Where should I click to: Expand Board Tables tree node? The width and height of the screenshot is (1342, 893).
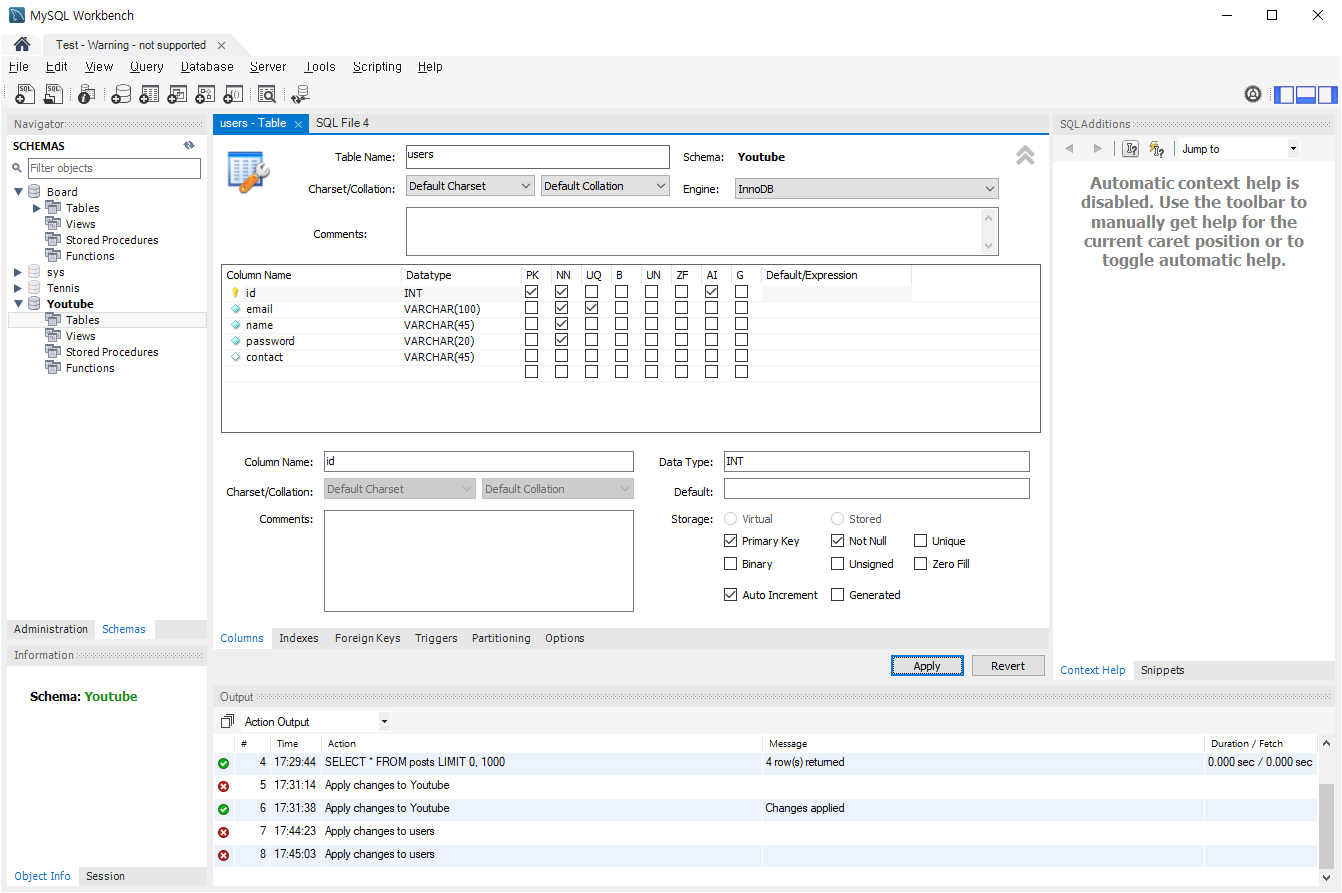(37, 208)
